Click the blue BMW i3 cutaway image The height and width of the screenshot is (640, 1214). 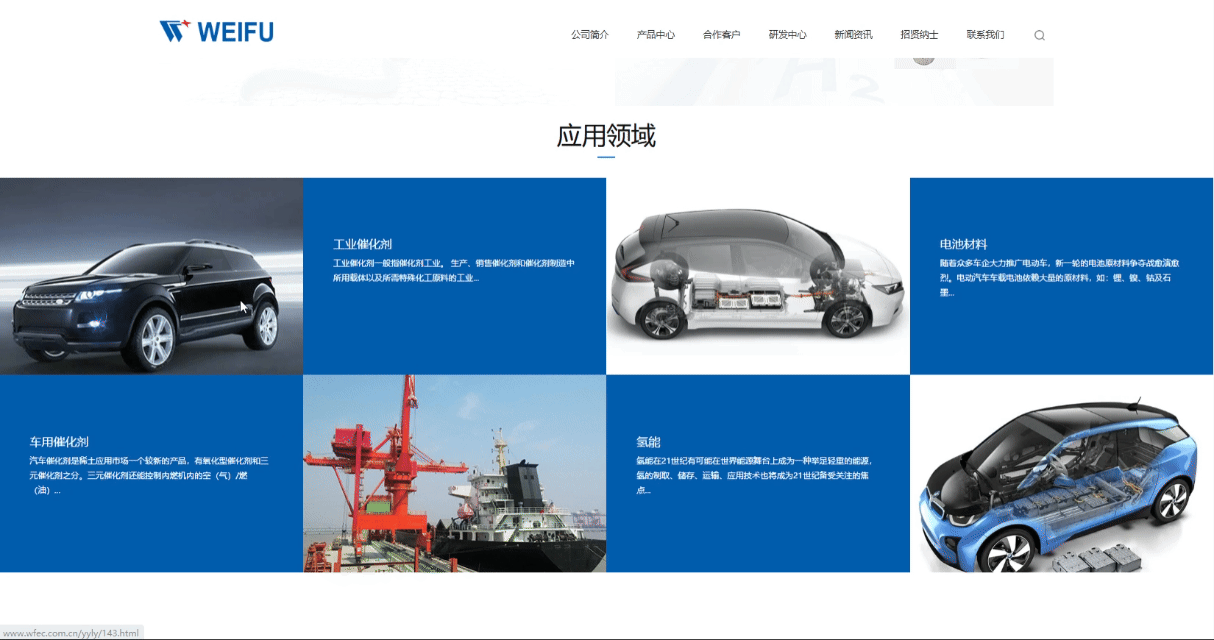tap(1061, 474)
